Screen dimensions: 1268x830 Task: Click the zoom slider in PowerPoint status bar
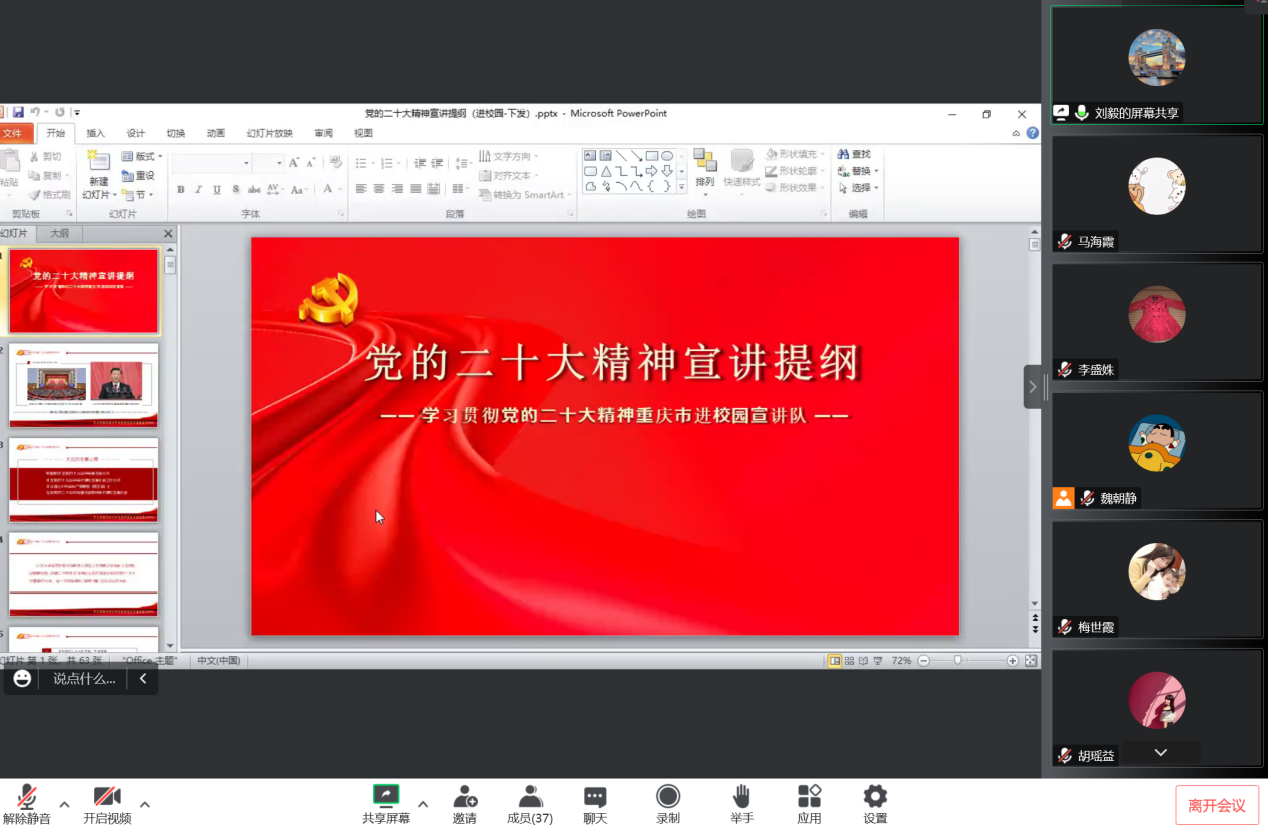tap(958, 661)
